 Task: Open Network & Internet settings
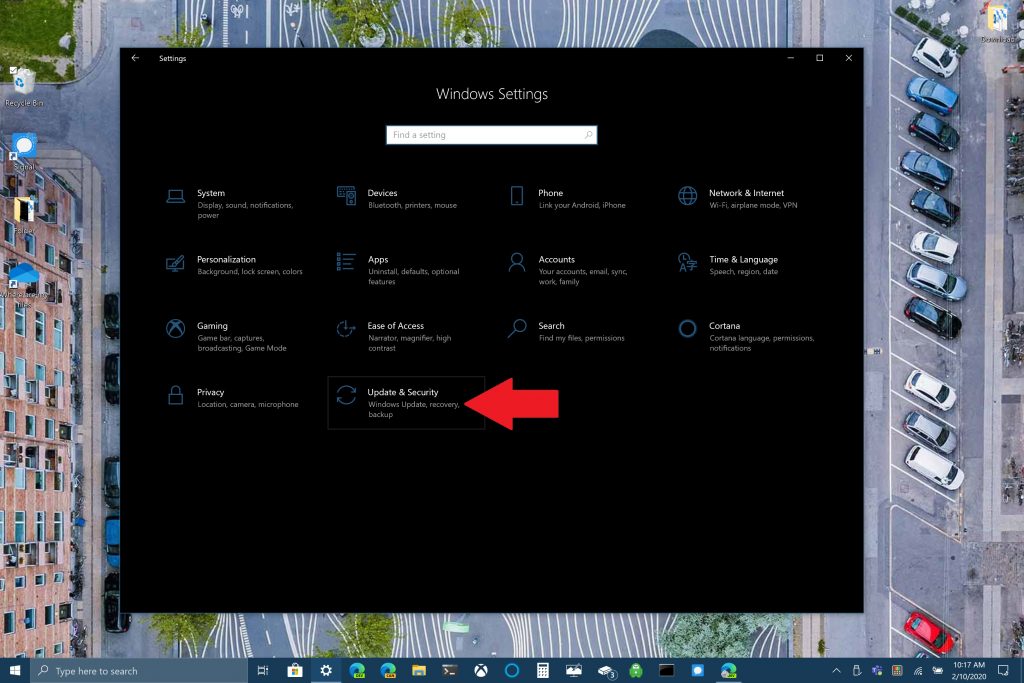746,194
